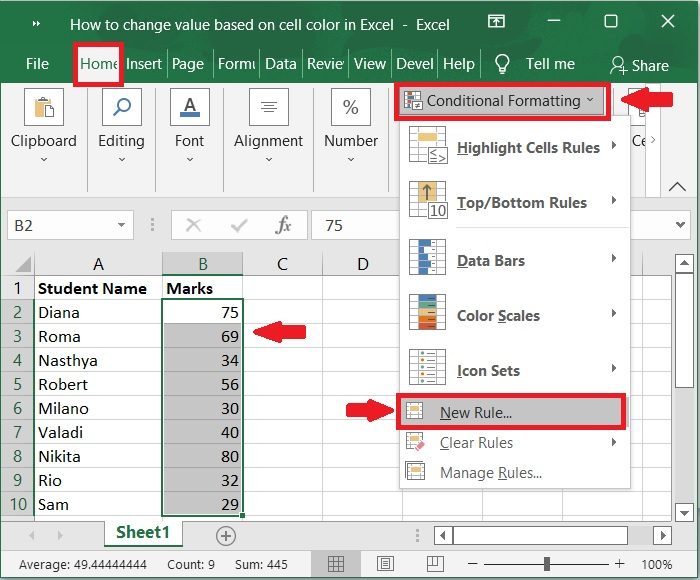Expand the quick access toolbar chevrons
The height and width of the screenshot is (580, 700).
[37, 24]
